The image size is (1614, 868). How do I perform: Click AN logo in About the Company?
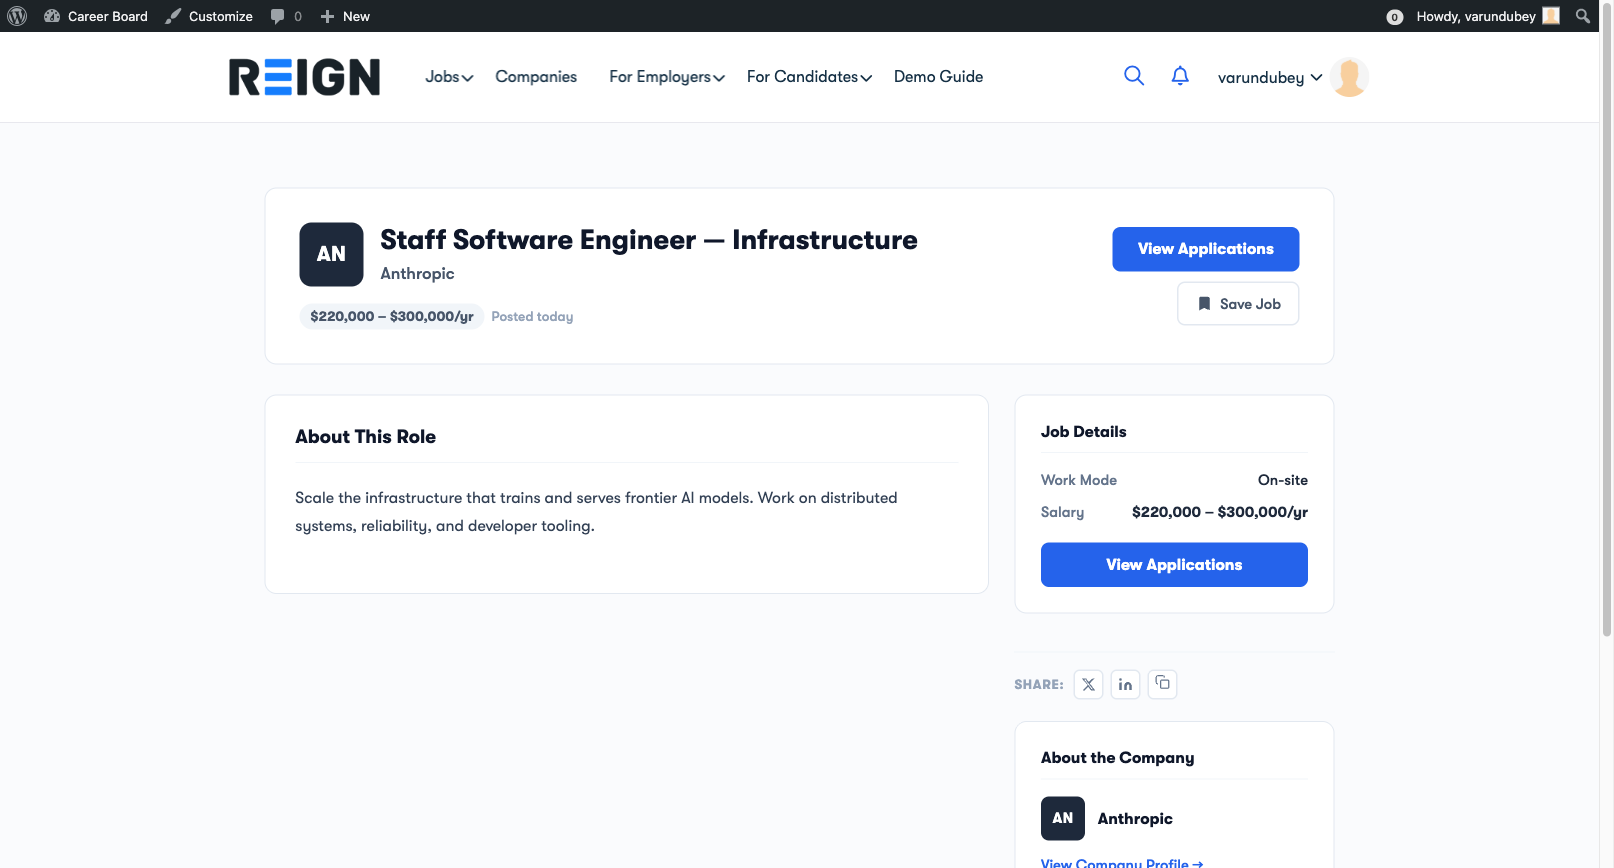click(x=1063, y=818)
